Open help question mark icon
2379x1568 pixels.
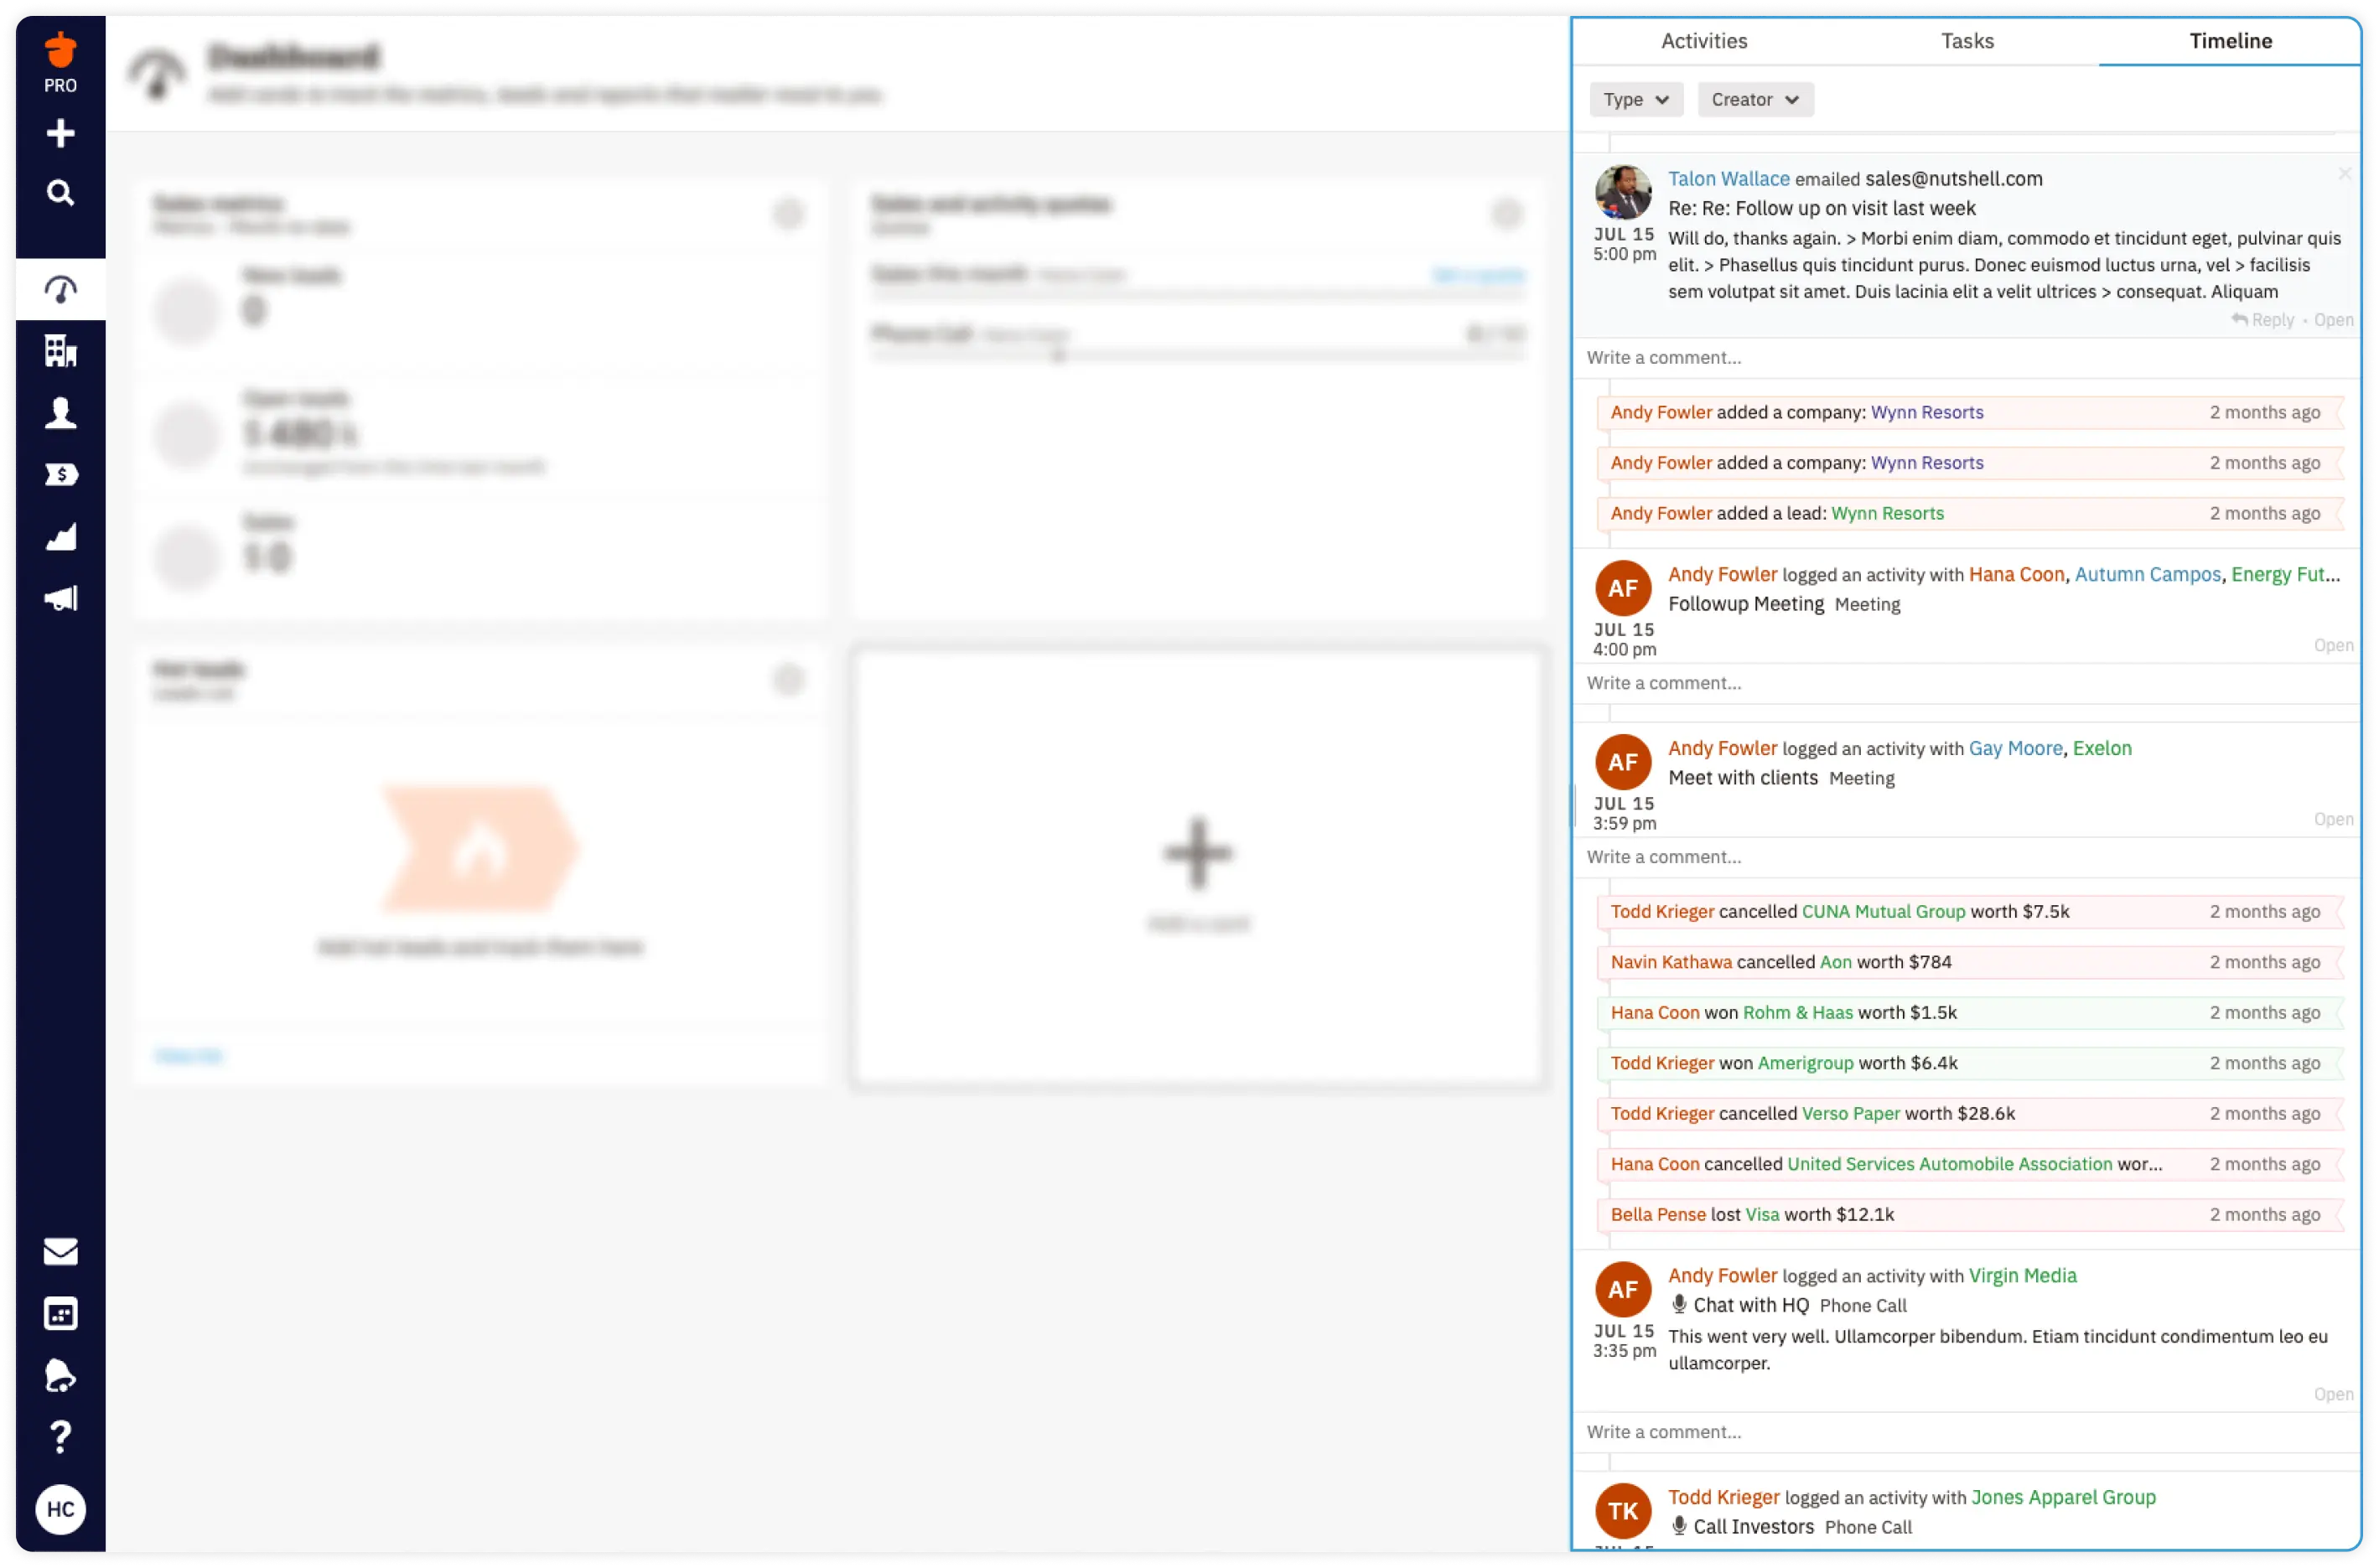(x=60, y=1437)
